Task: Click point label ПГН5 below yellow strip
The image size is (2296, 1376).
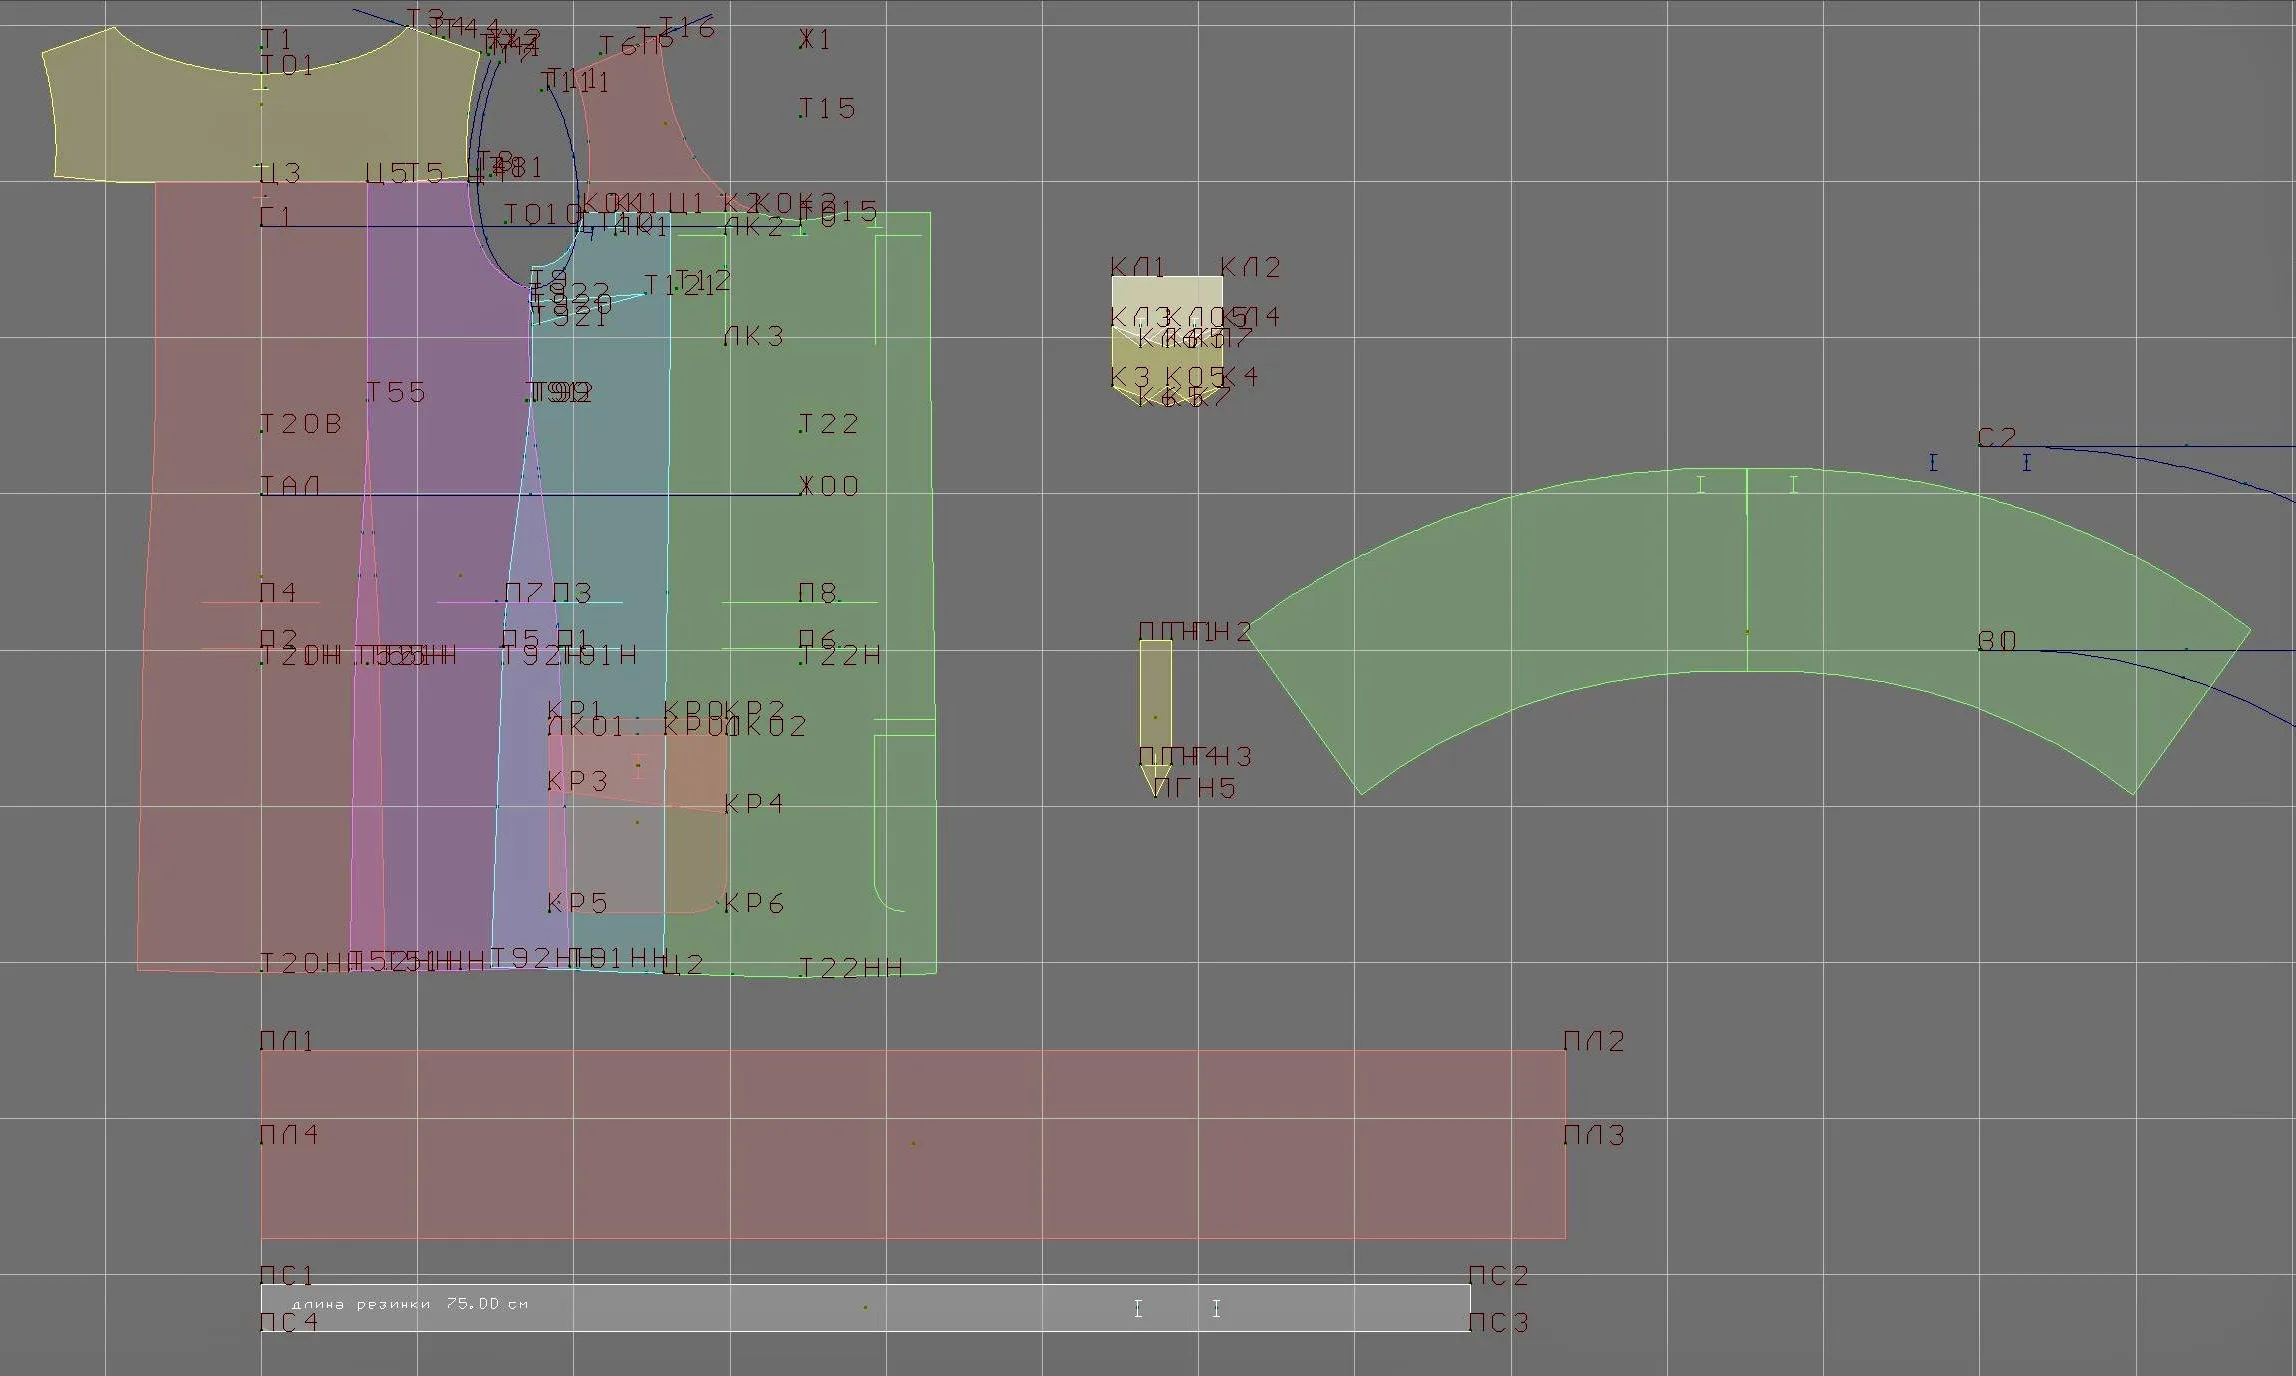Action: (x=1195, y=788)
